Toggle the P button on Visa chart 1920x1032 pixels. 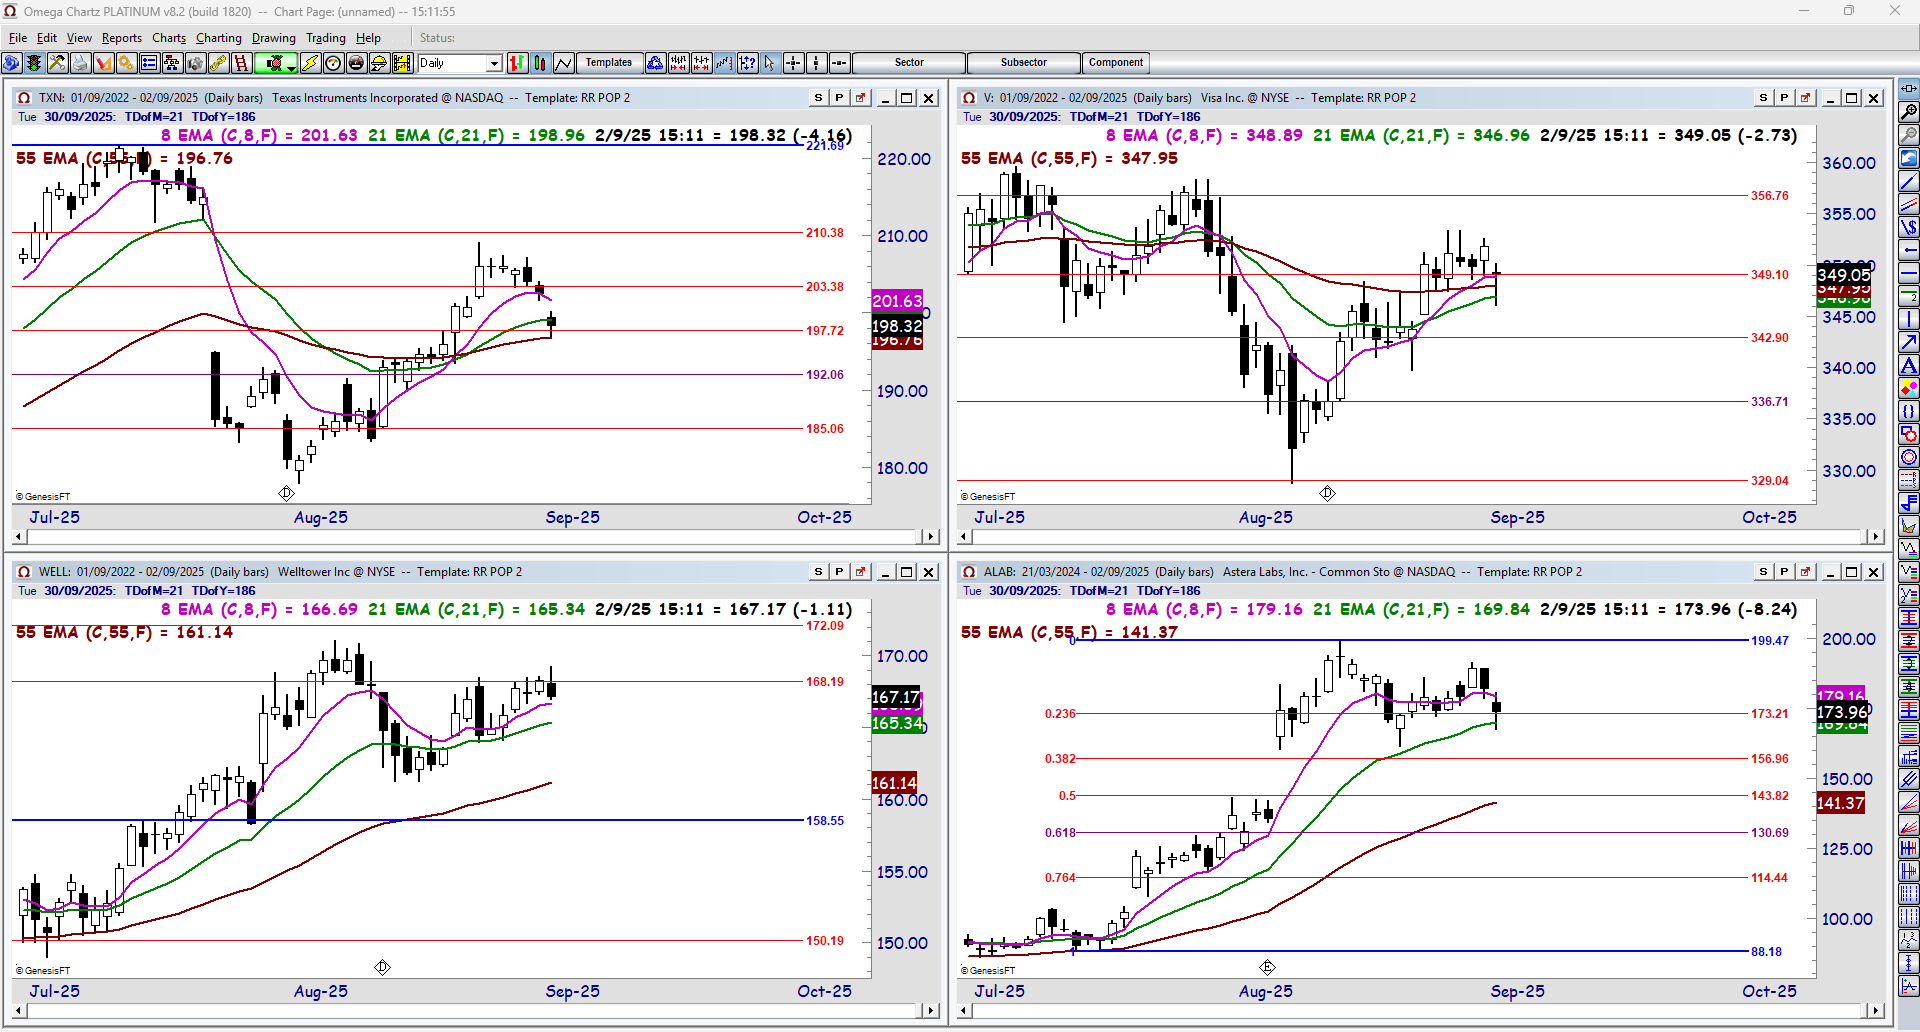[x=1784, y=98]
